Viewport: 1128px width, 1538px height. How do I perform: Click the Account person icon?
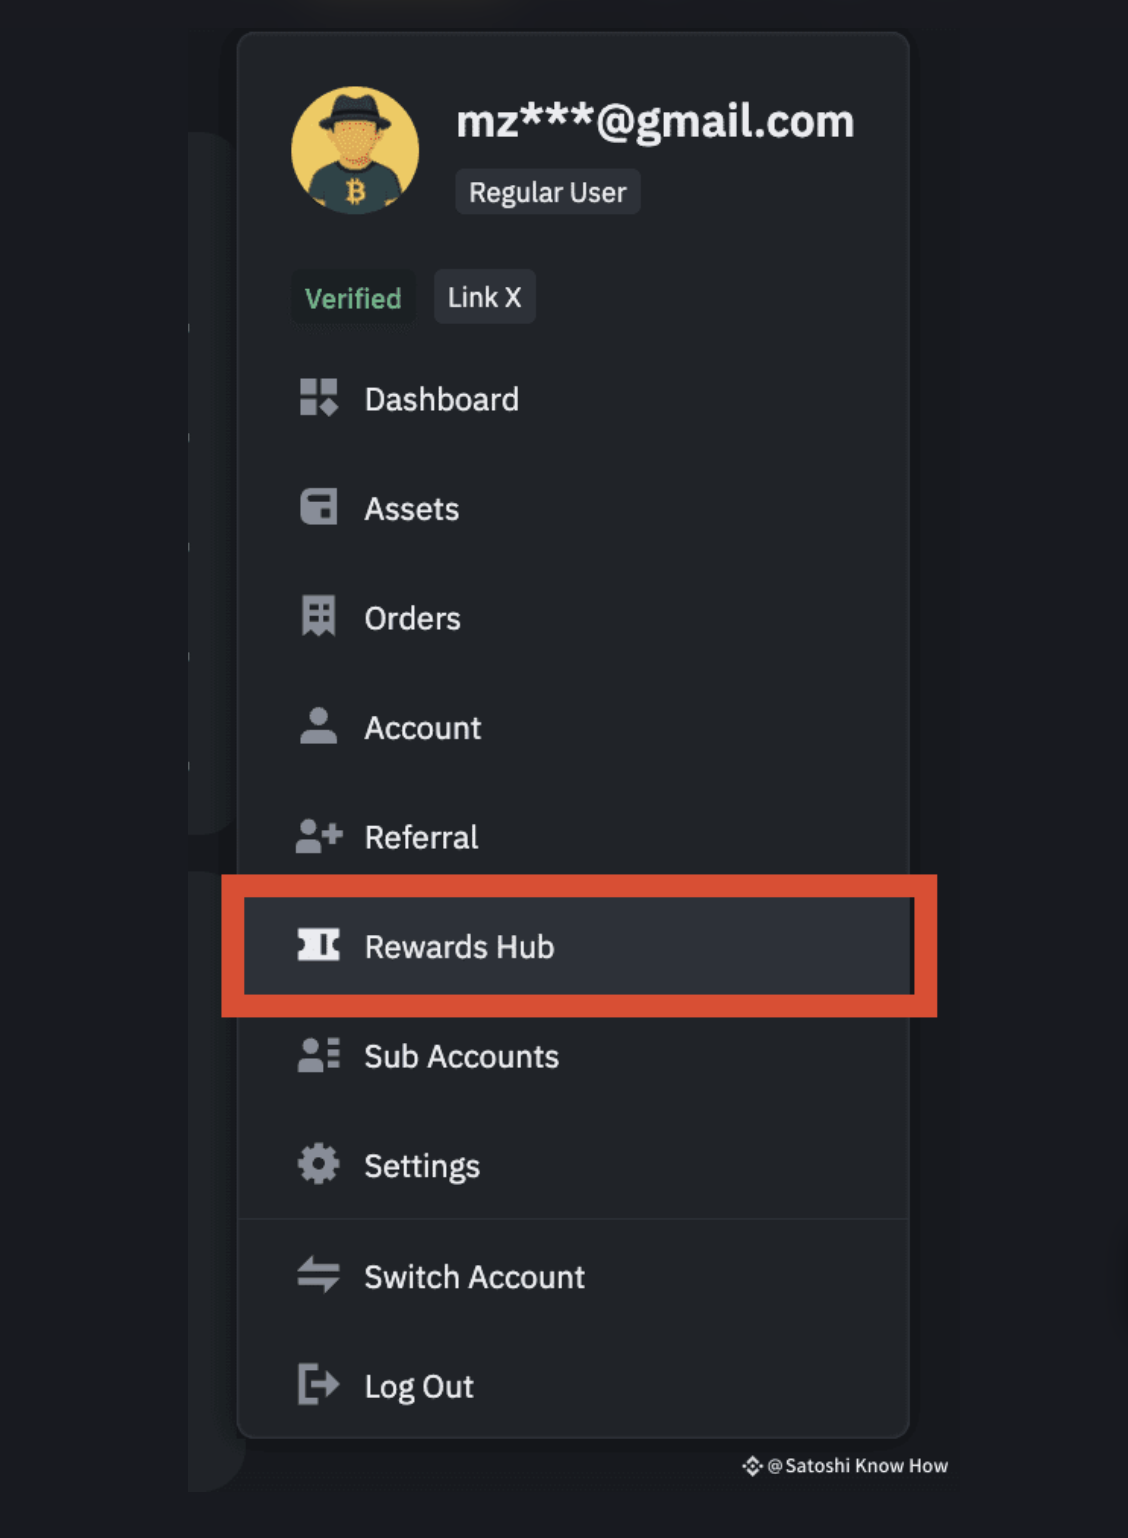tap(318, 726)
